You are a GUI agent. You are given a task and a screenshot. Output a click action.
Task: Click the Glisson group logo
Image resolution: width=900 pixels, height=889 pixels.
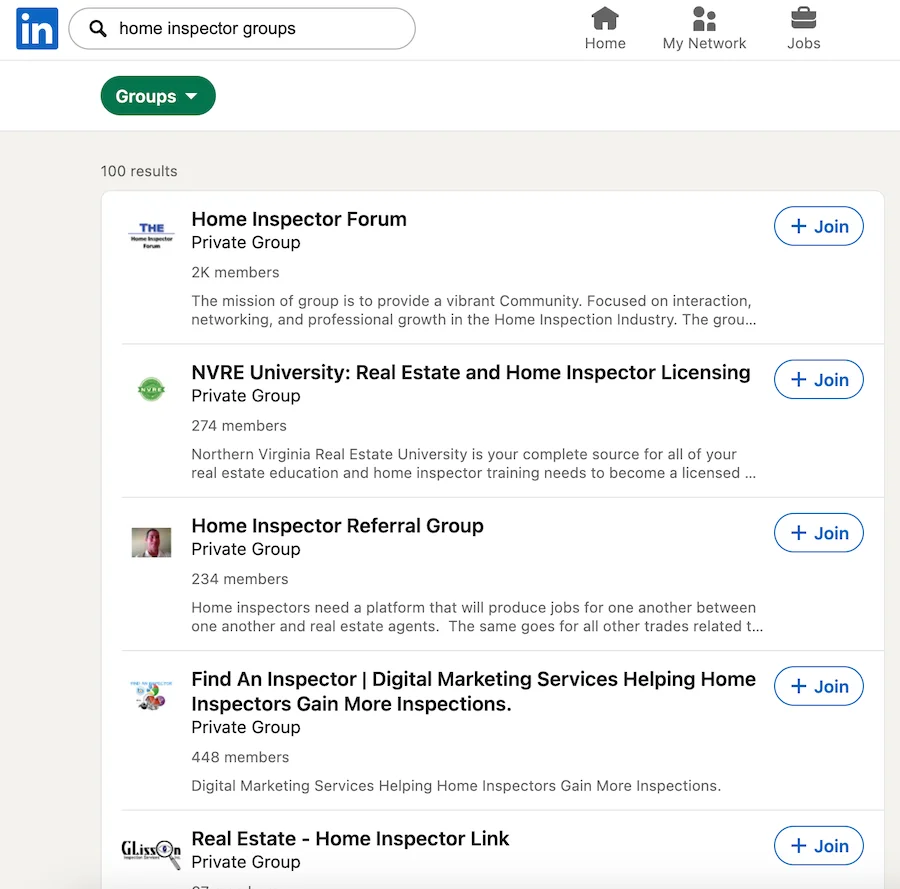[x=152, y=854]
